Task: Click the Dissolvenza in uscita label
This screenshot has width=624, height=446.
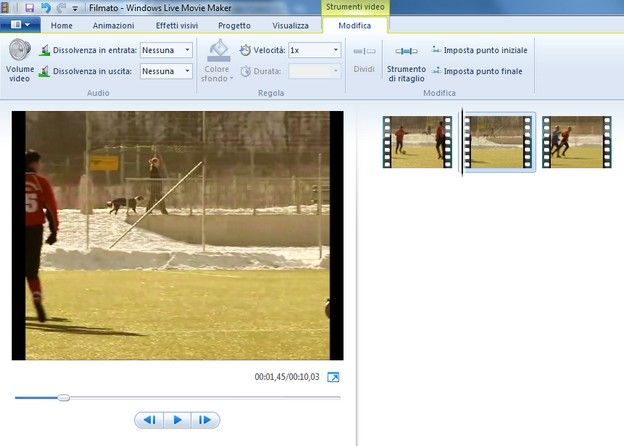Action: tap(92, 71)
